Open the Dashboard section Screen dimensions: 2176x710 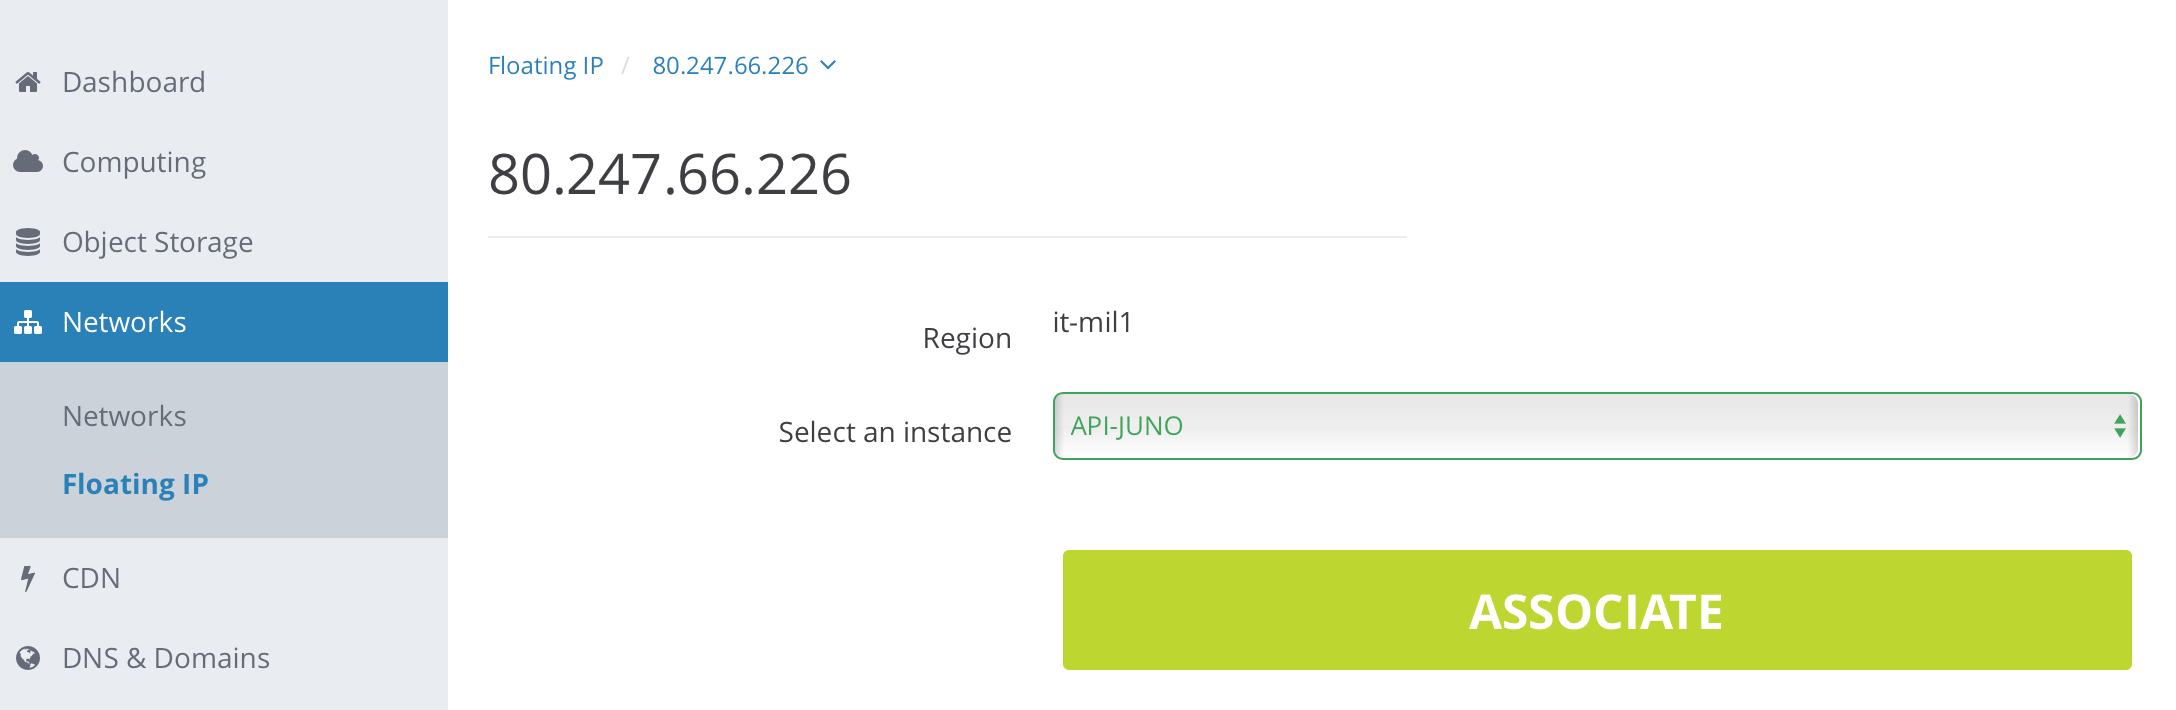pos(134,81)
